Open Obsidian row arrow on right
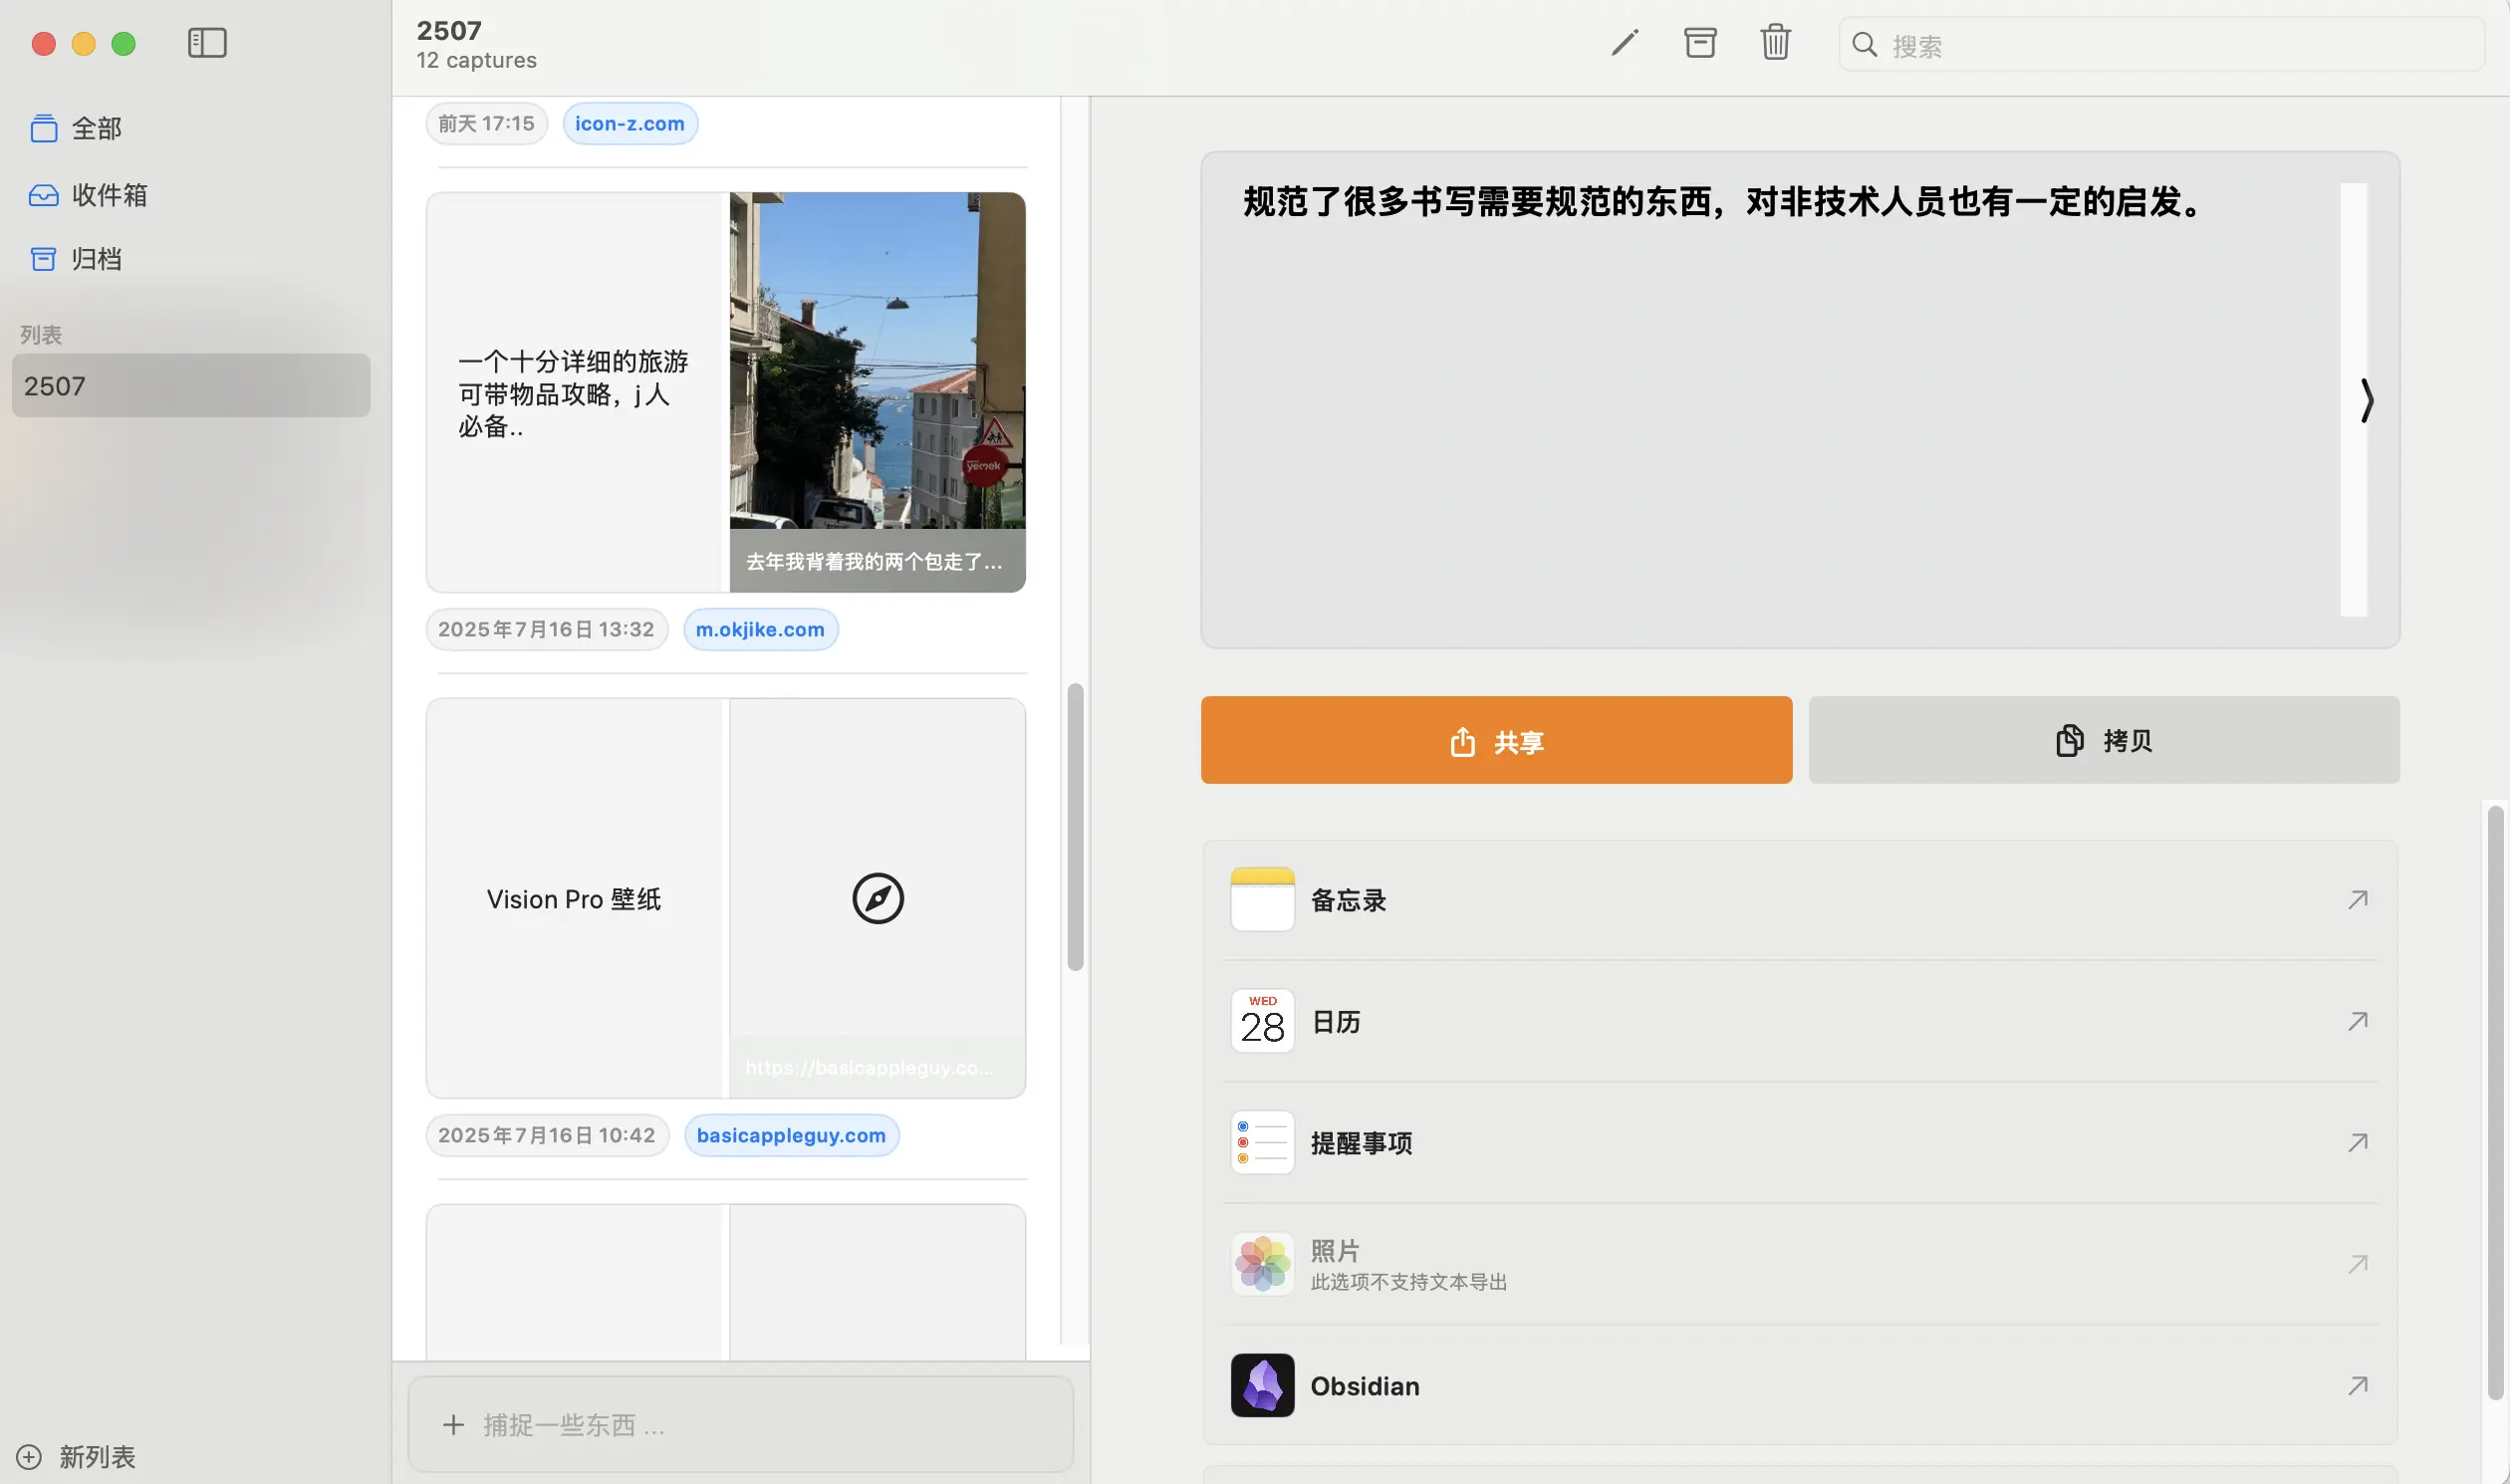The width and height of the screenshot is (2510, 1484). coord(2358,1386)
